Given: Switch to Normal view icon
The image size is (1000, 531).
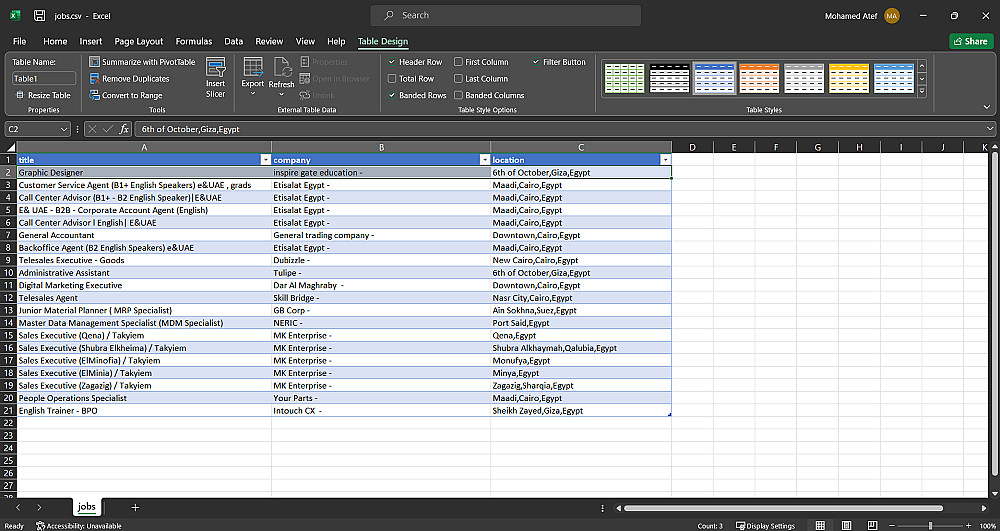Looking at the screenshot, I should 821,525.
